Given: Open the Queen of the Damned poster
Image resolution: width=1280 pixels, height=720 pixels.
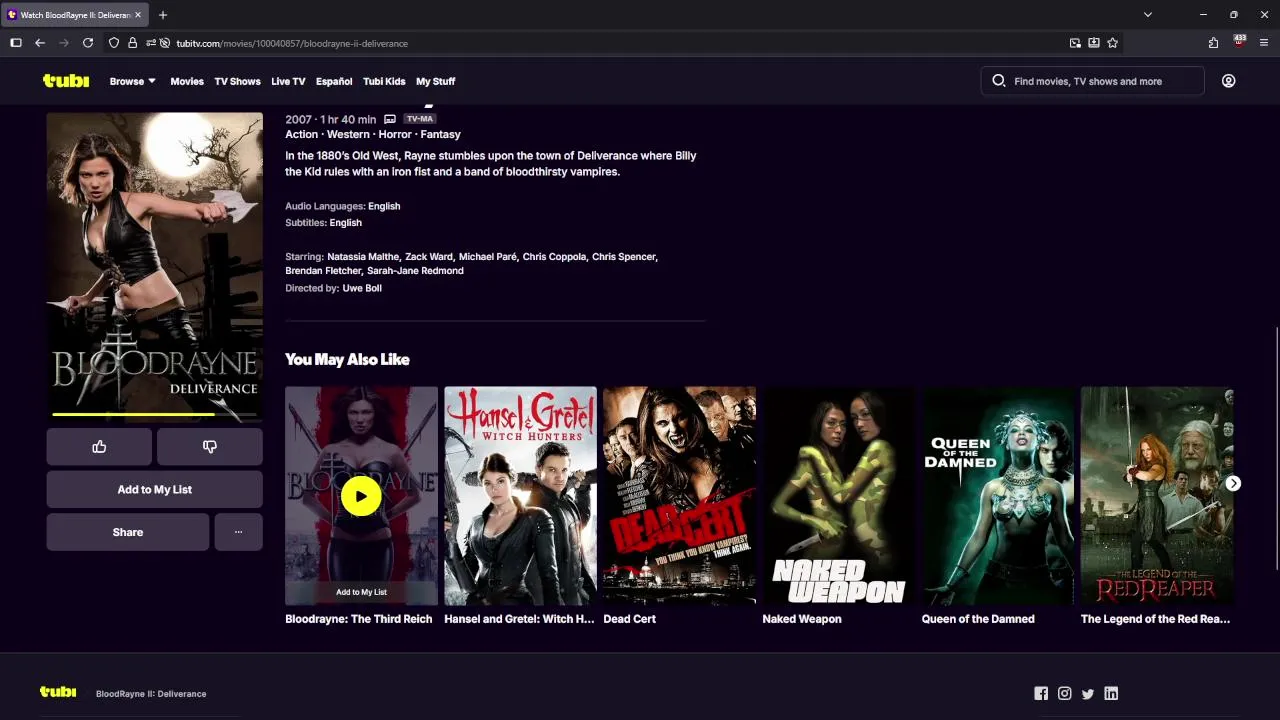Looking at the screenshot, I should 997,496.
